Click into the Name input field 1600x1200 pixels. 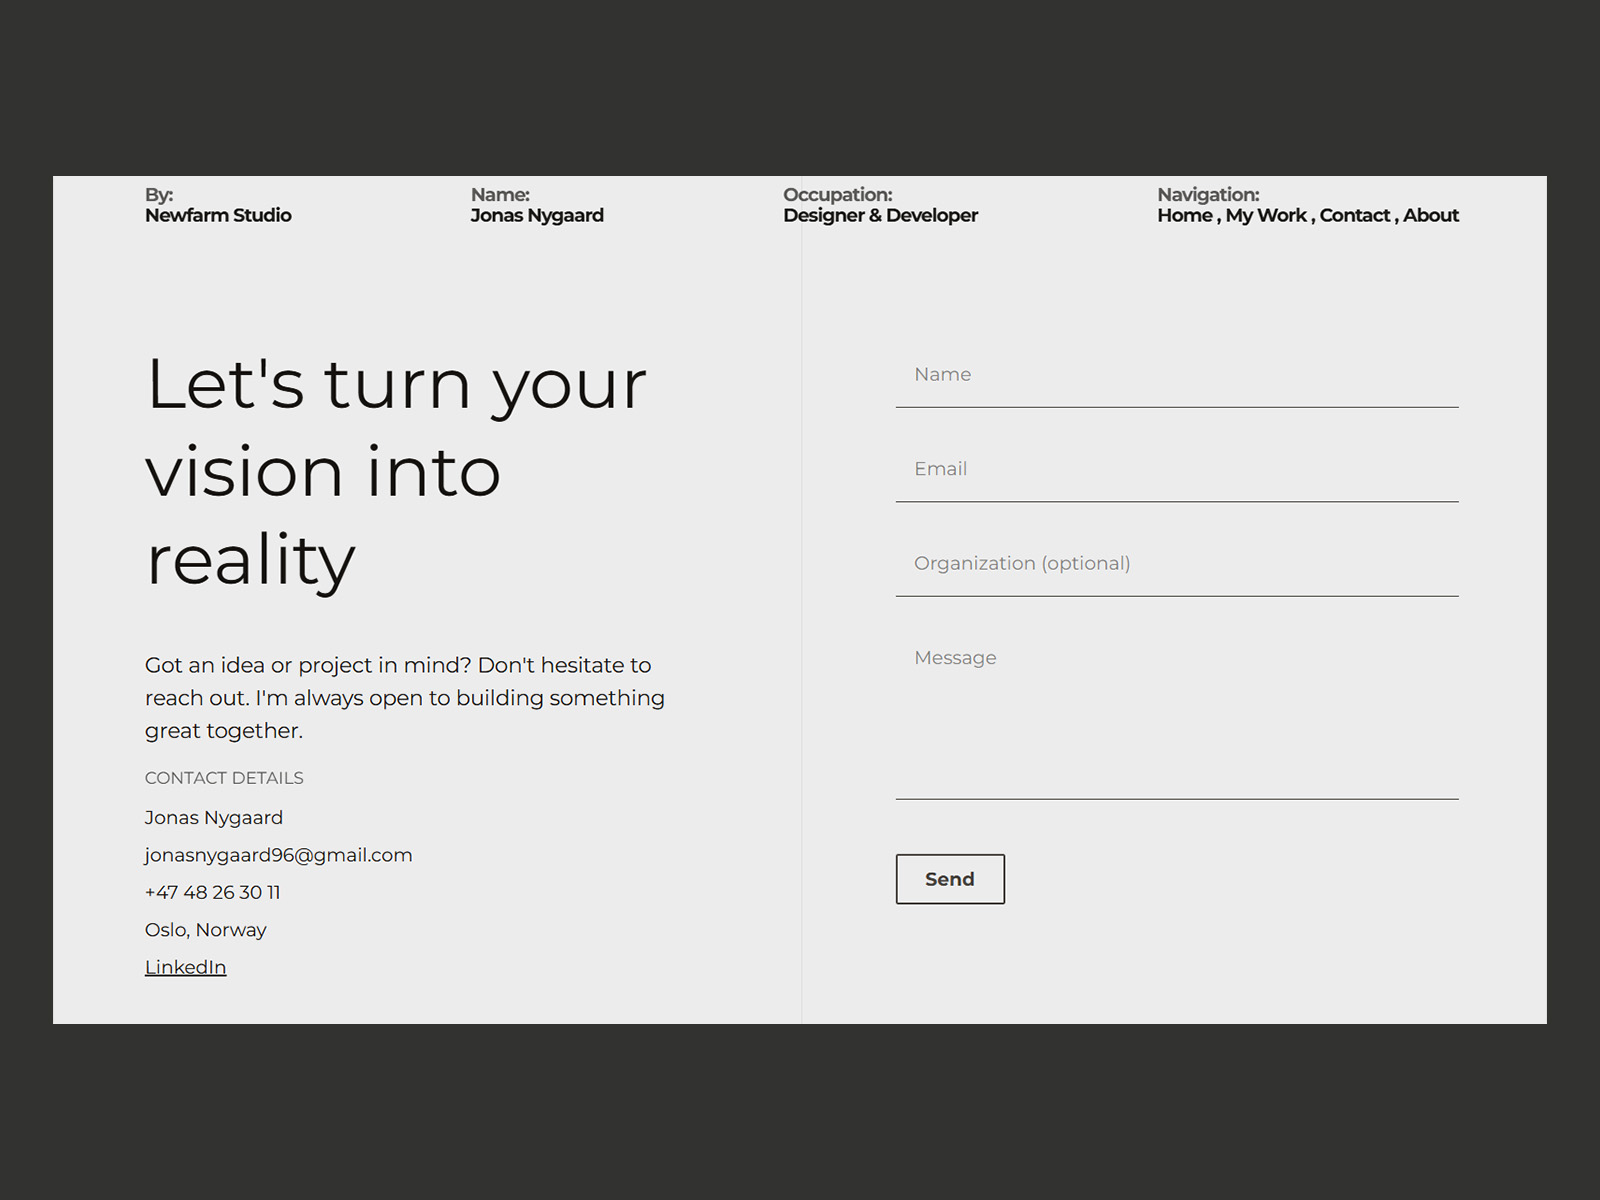[x=1176, y=375]
